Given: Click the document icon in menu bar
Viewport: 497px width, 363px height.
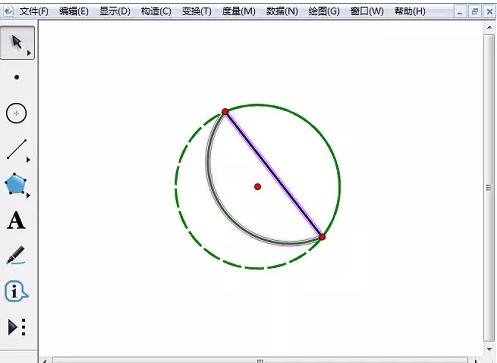Looking at the screenshot, I should 8,12.
